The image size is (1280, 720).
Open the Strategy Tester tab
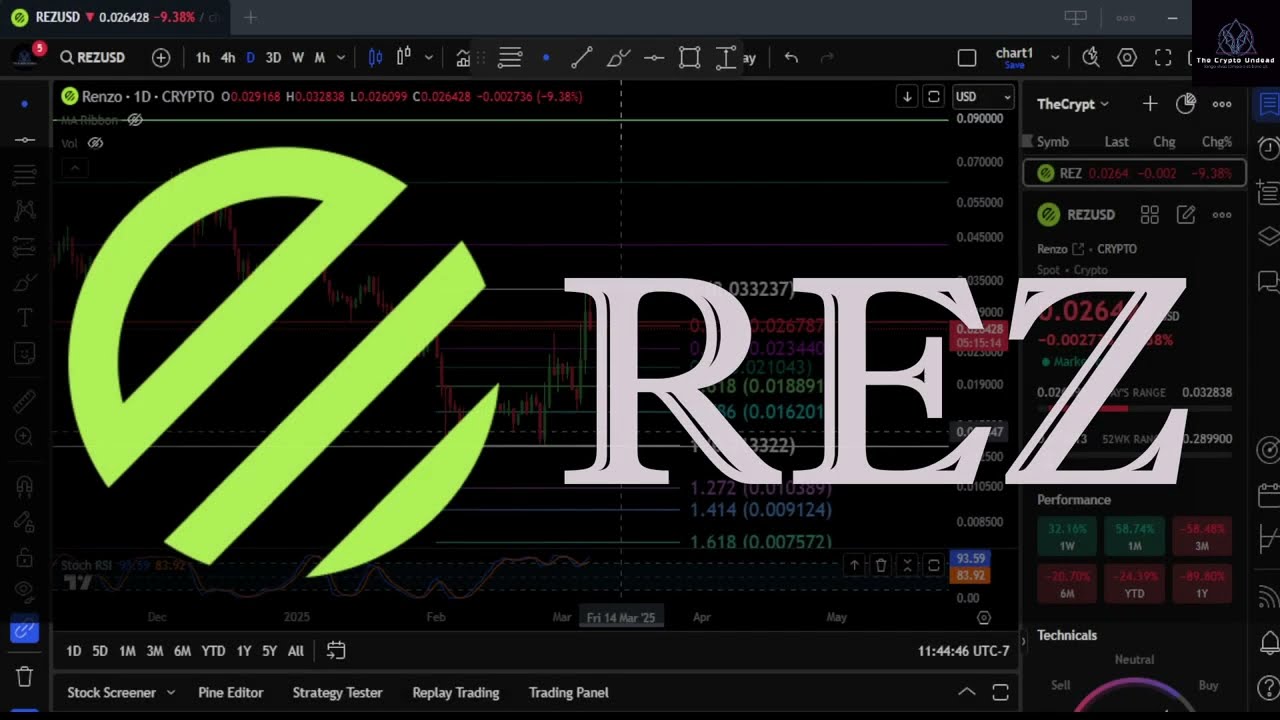pos(337,693)
